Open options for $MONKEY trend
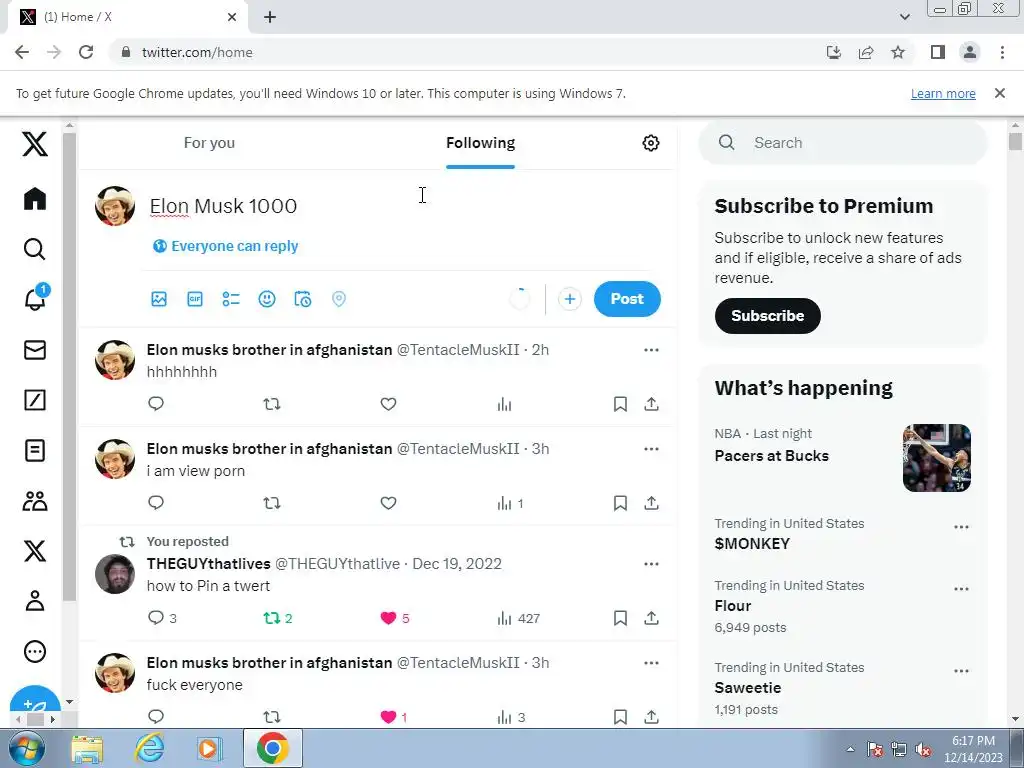 [961, 527]
